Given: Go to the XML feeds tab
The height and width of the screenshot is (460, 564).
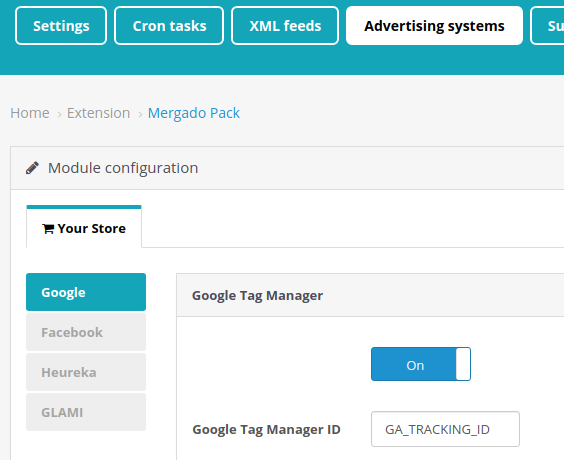Looking at the screenshot, I should [x=285, y=26].
